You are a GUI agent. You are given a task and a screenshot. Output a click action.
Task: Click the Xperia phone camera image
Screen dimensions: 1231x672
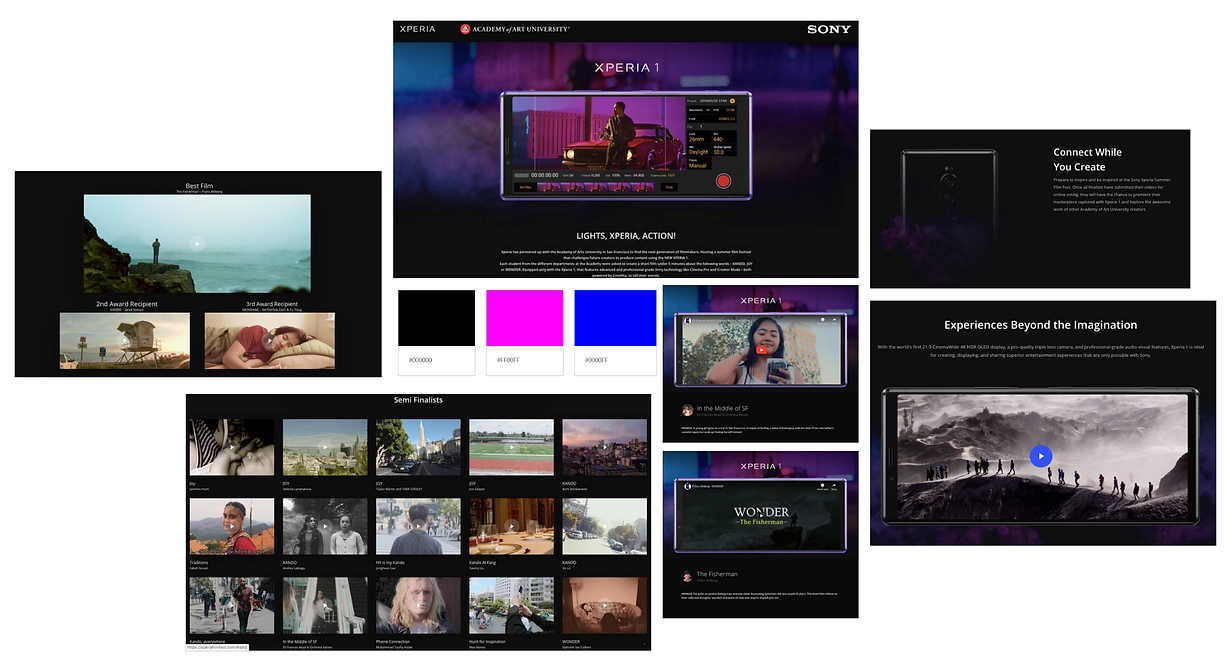[x=947, y=193]
